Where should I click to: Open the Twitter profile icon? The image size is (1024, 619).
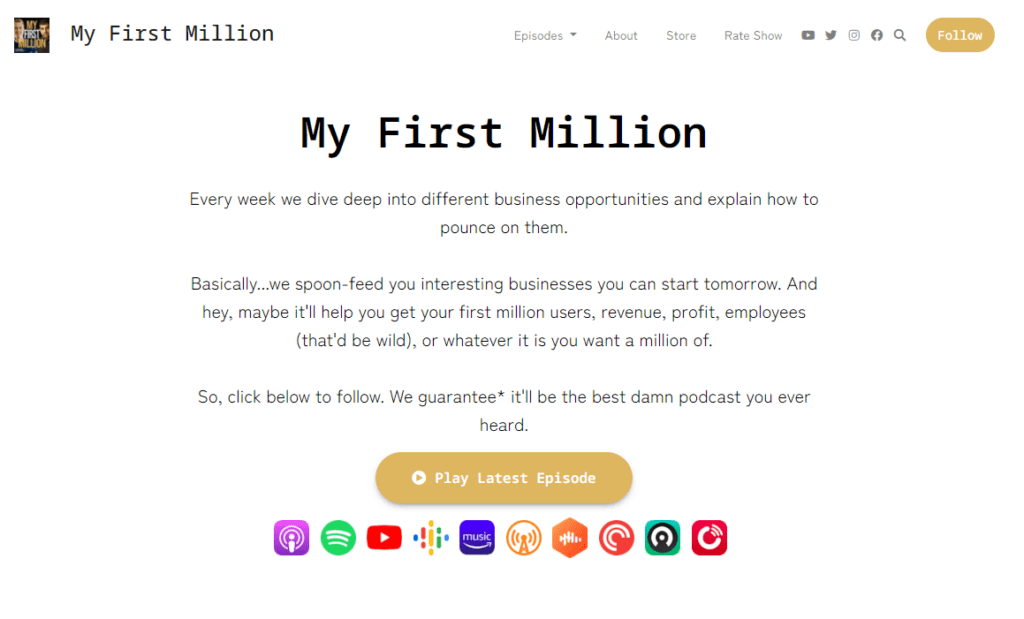pyautogui.click(x=831, y=35)
